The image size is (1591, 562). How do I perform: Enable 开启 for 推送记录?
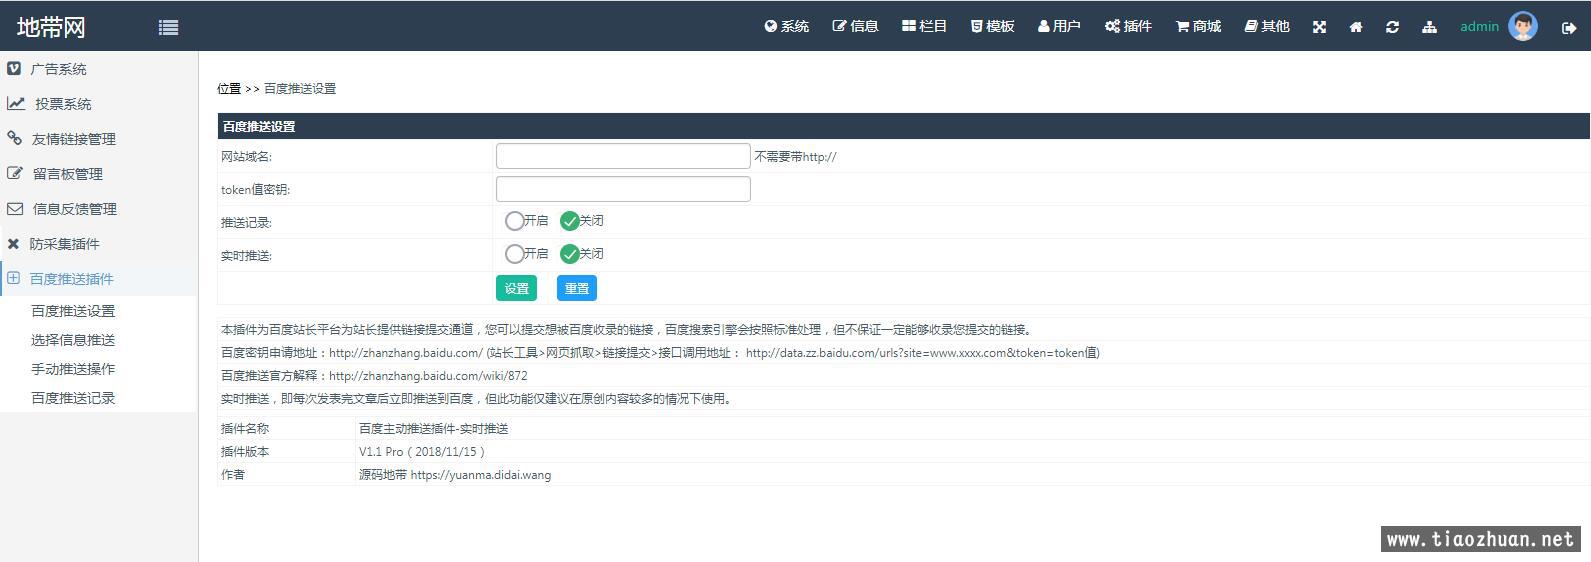point(514,221)
